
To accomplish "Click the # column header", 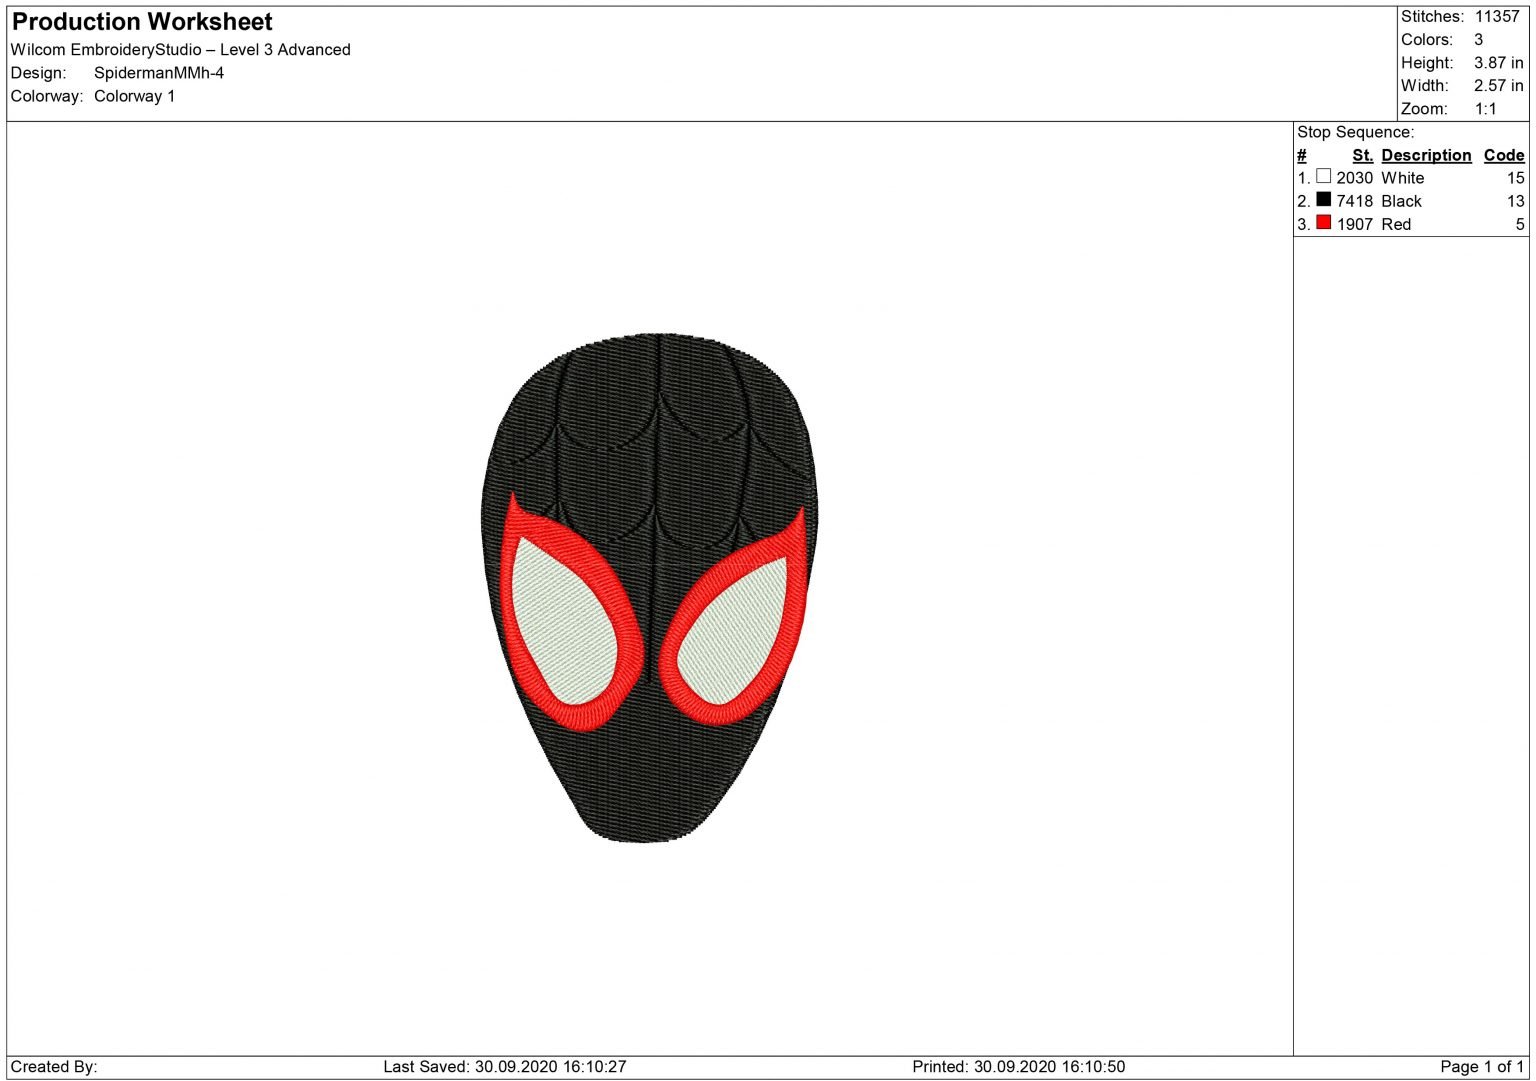I will 1302,155.
